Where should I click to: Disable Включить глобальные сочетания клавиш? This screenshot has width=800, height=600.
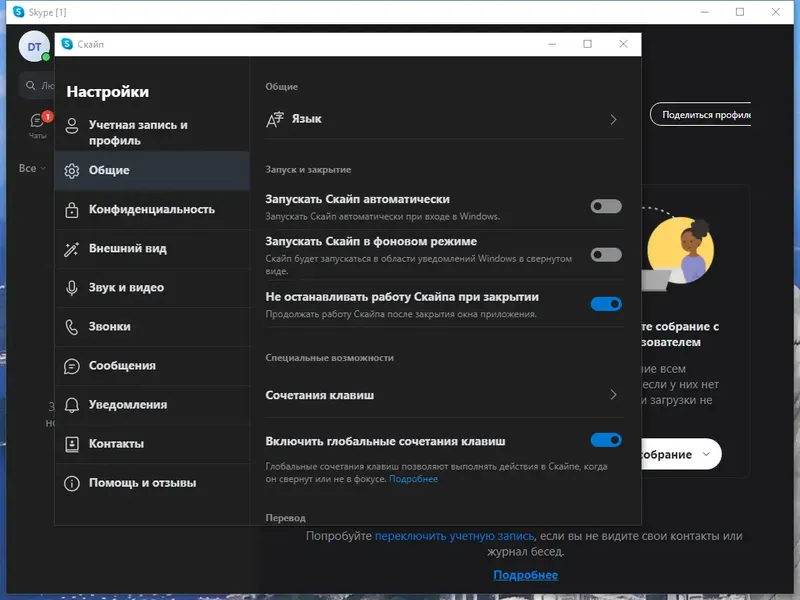click(x=606, y=440)
